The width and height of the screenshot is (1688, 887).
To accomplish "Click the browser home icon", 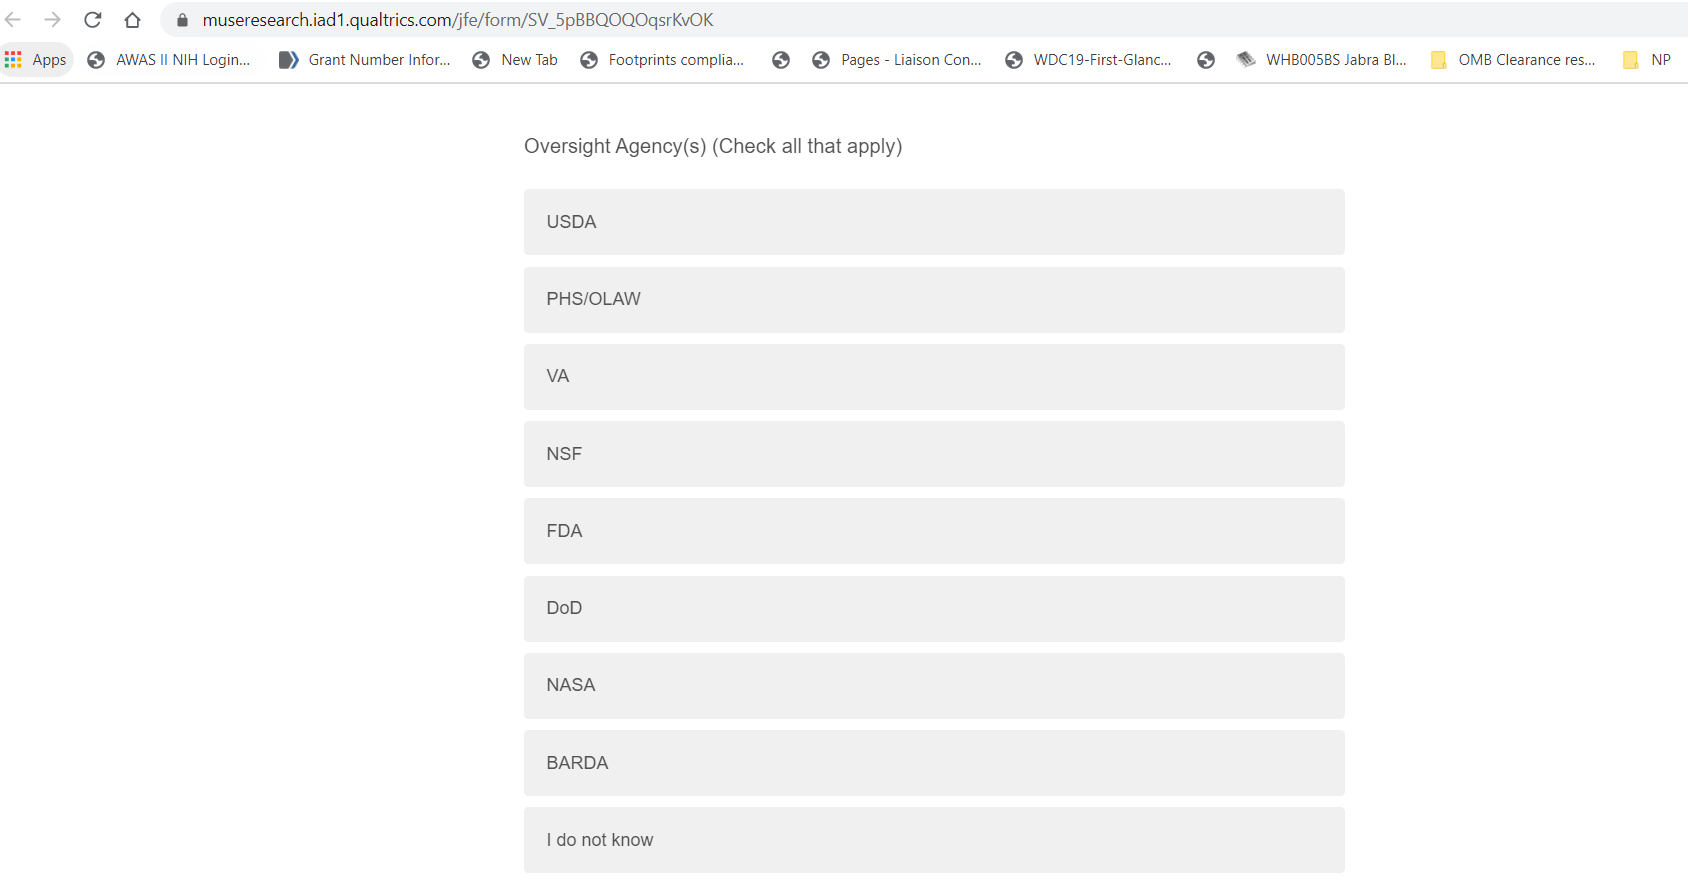I will point(132,20).
